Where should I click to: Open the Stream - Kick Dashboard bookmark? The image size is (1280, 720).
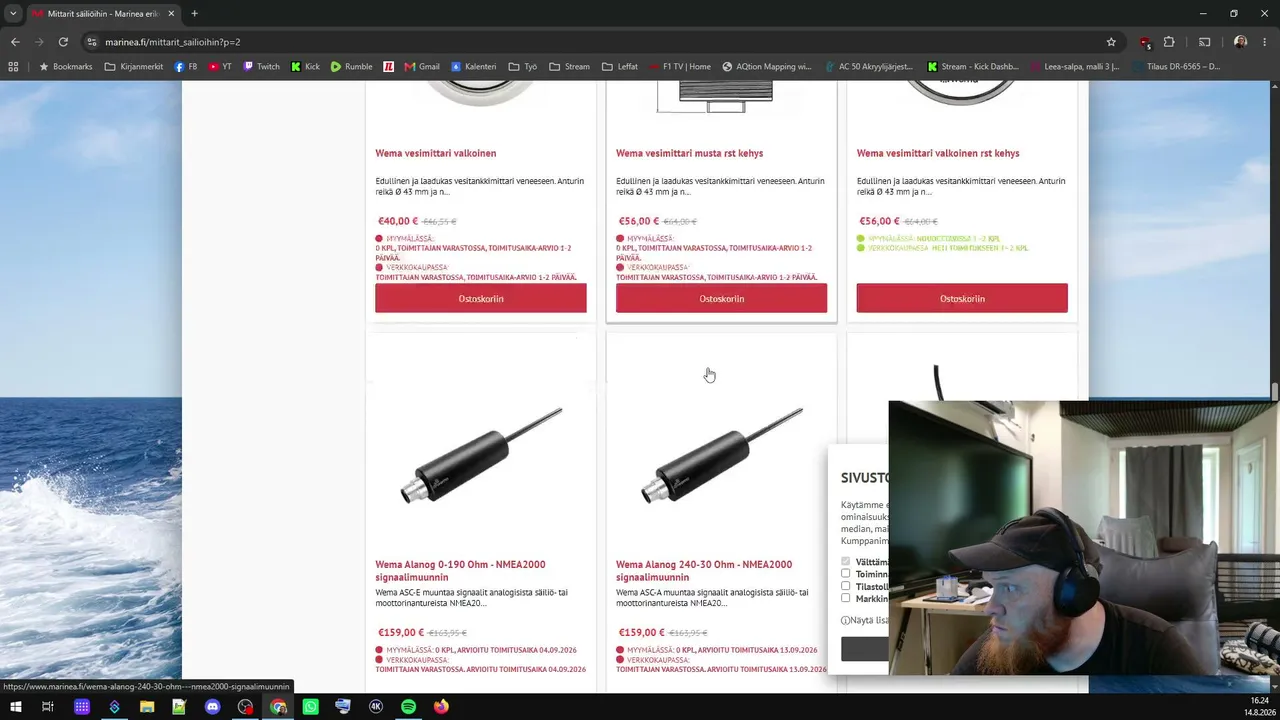pos(973,67)
